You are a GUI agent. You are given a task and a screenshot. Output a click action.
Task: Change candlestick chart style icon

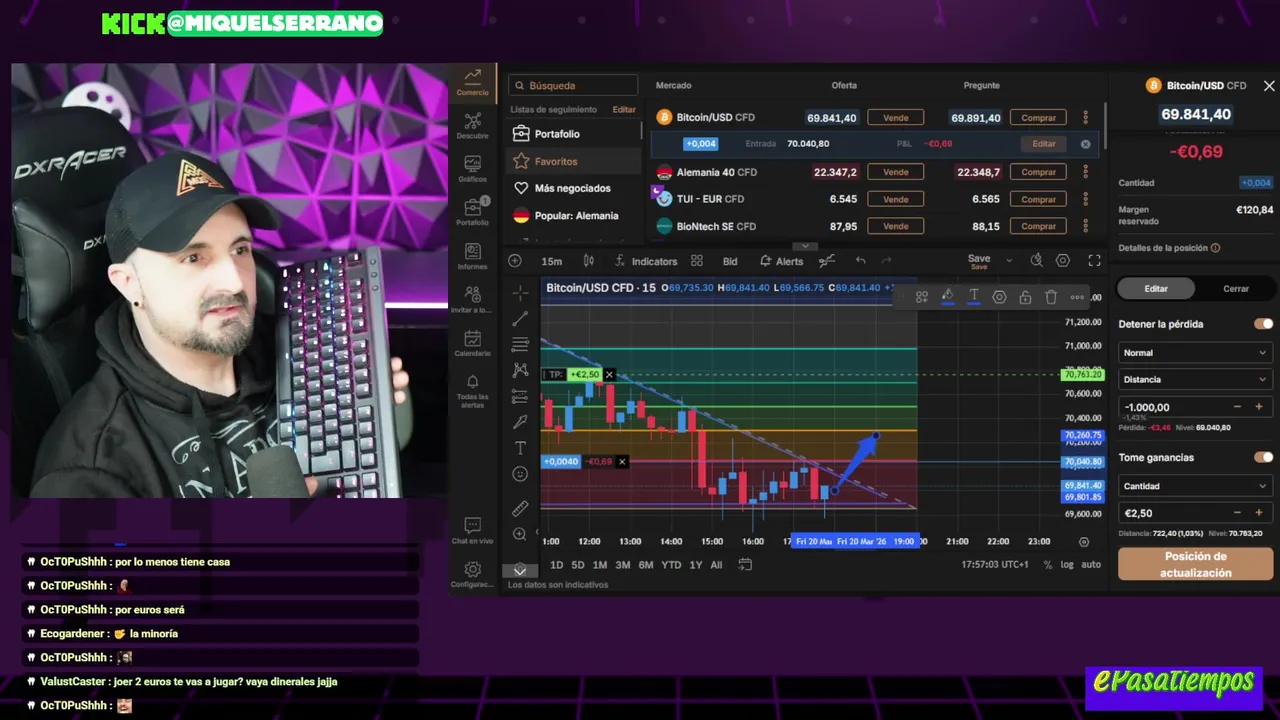coord(589,261)
